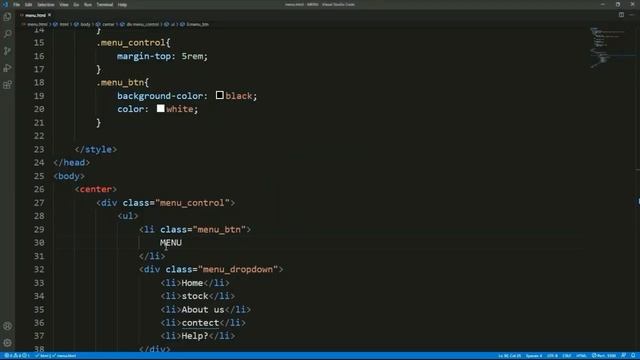This screenshot has width=640, height=360.
Task: Click the MENU text on line 30
Action: (171, 243)
